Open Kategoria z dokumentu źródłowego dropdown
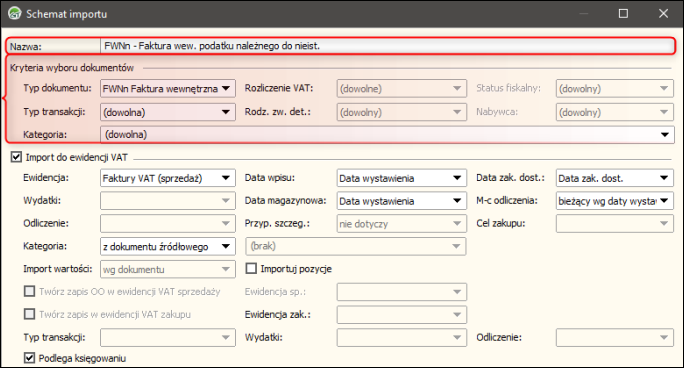The height and width of the screenshot is (368, 684). pyautogui.click(x=168, y=246)
